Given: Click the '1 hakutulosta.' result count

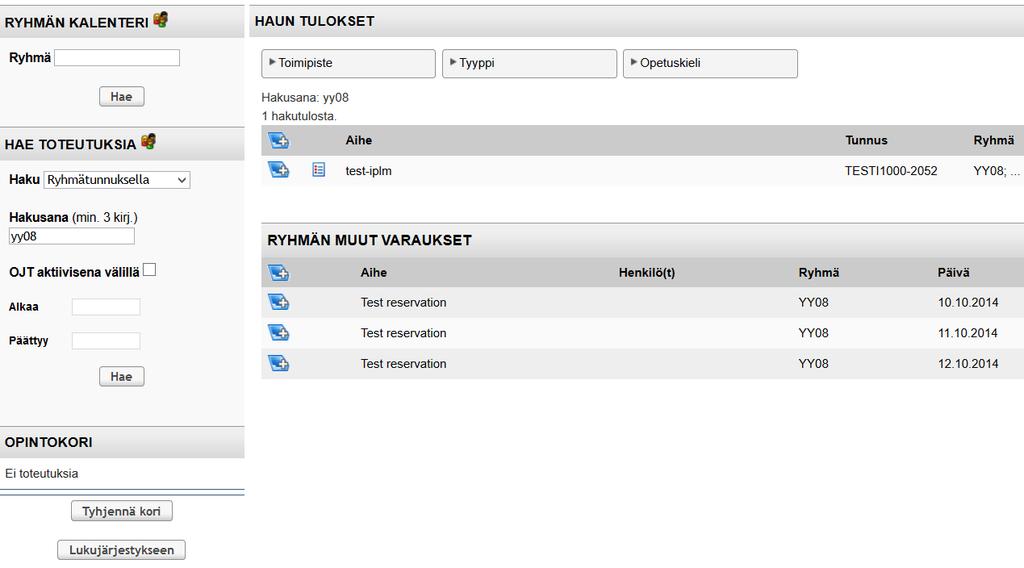Looking at the screenshot, I should tap(299, 116).
